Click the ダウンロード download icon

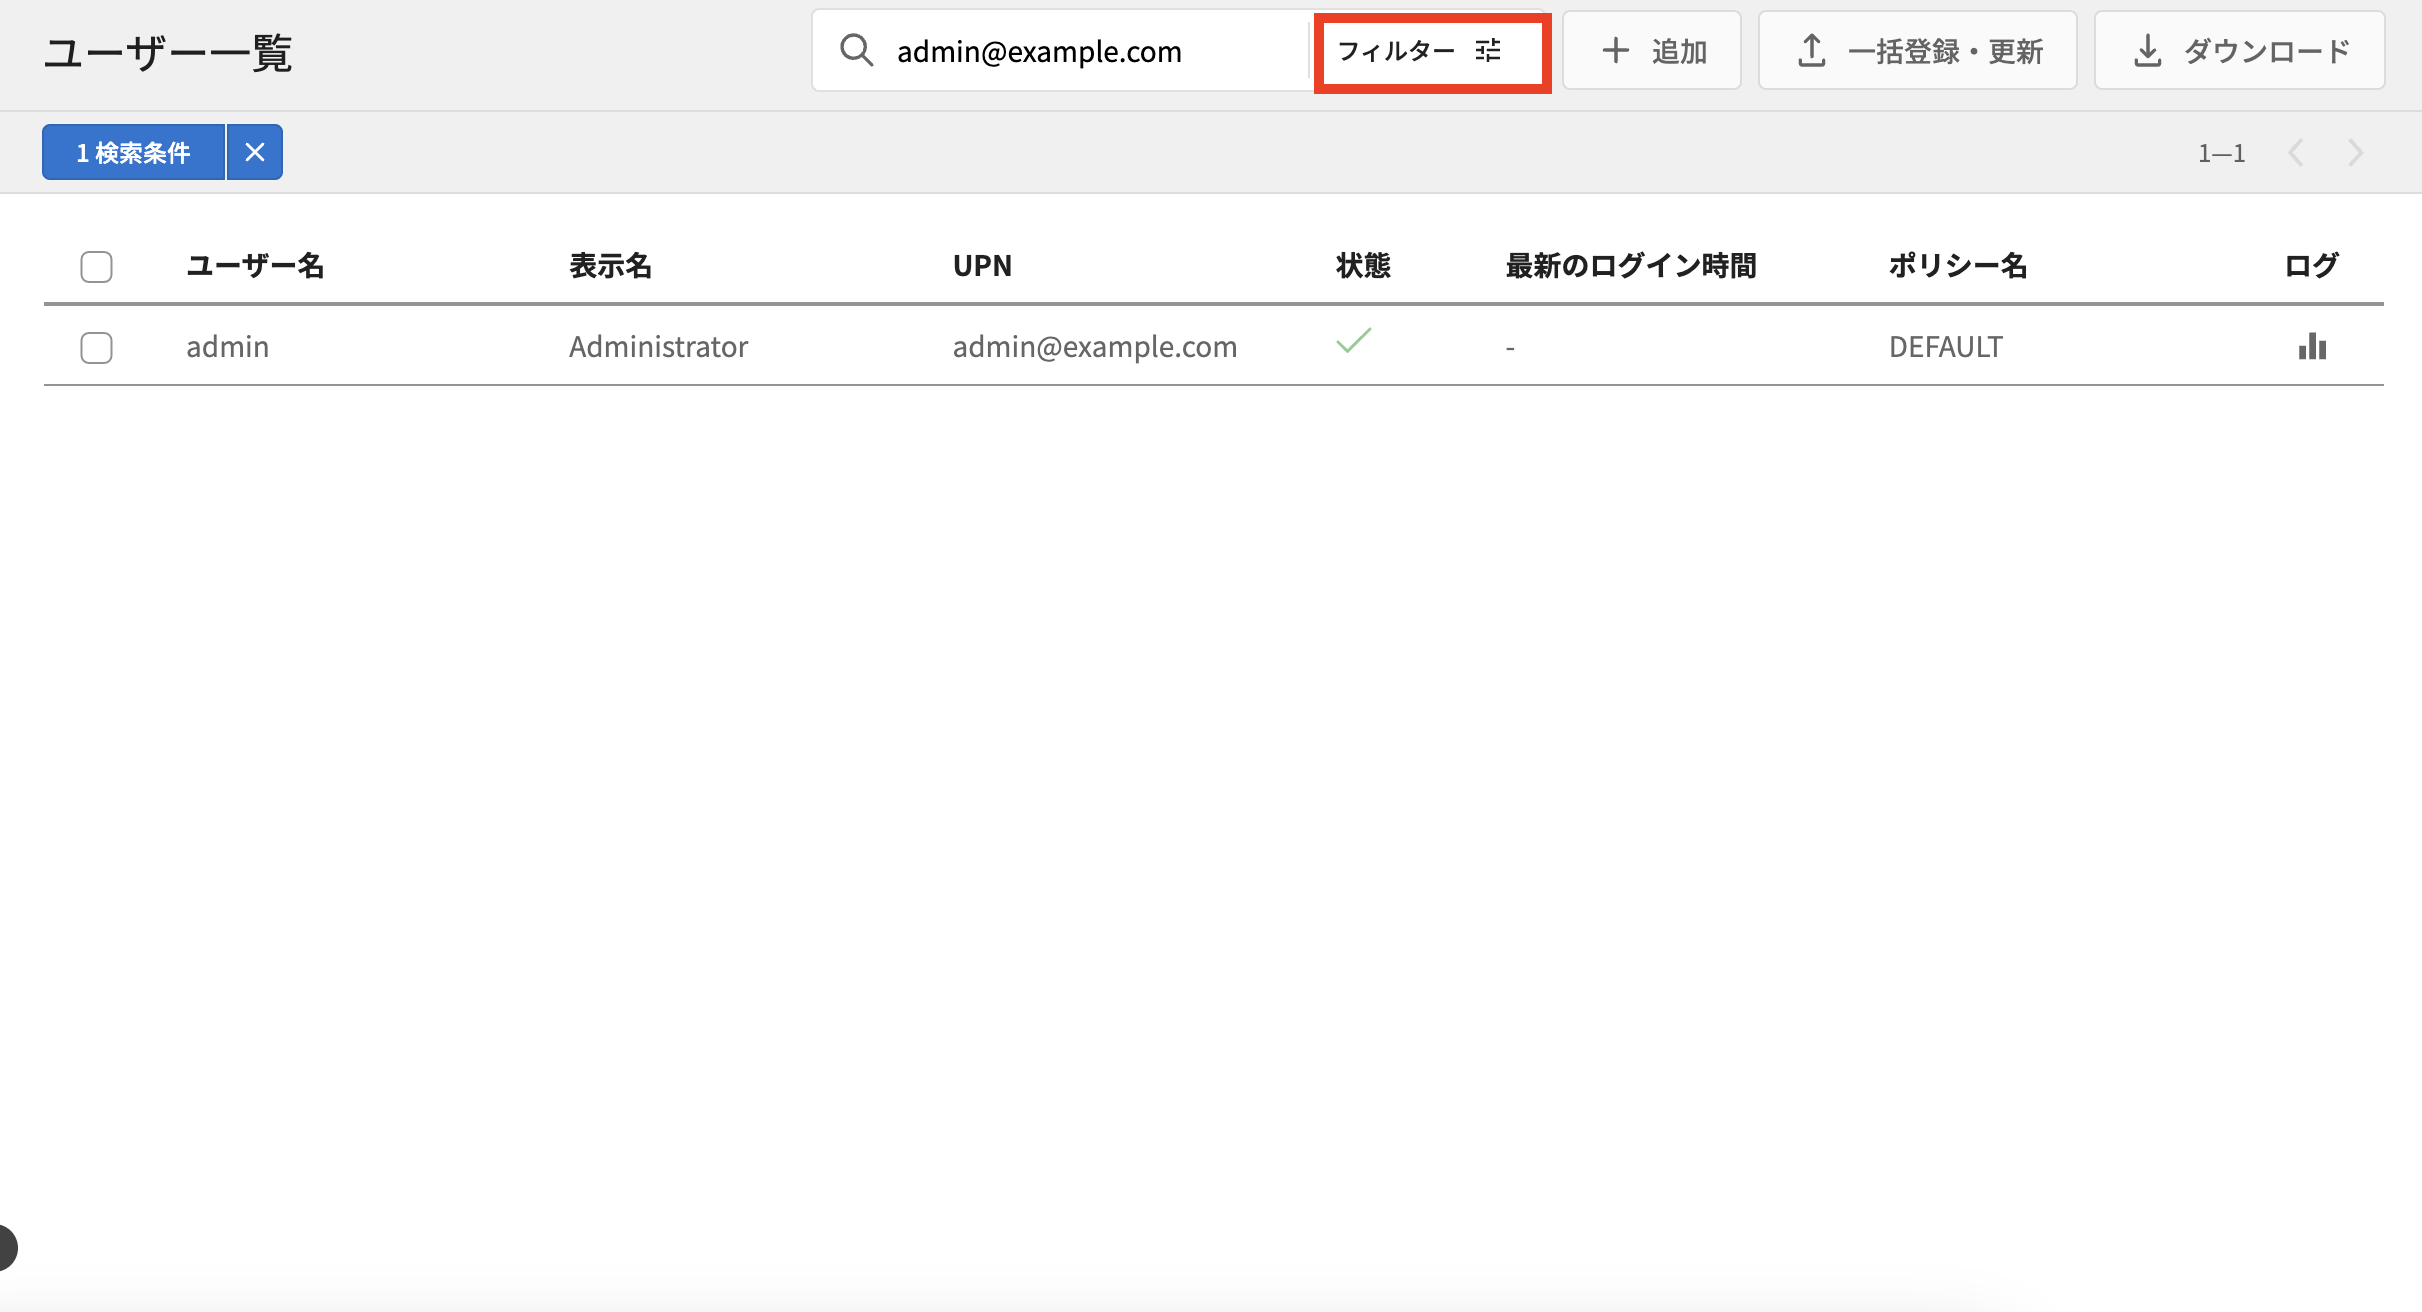point(2147,51)
